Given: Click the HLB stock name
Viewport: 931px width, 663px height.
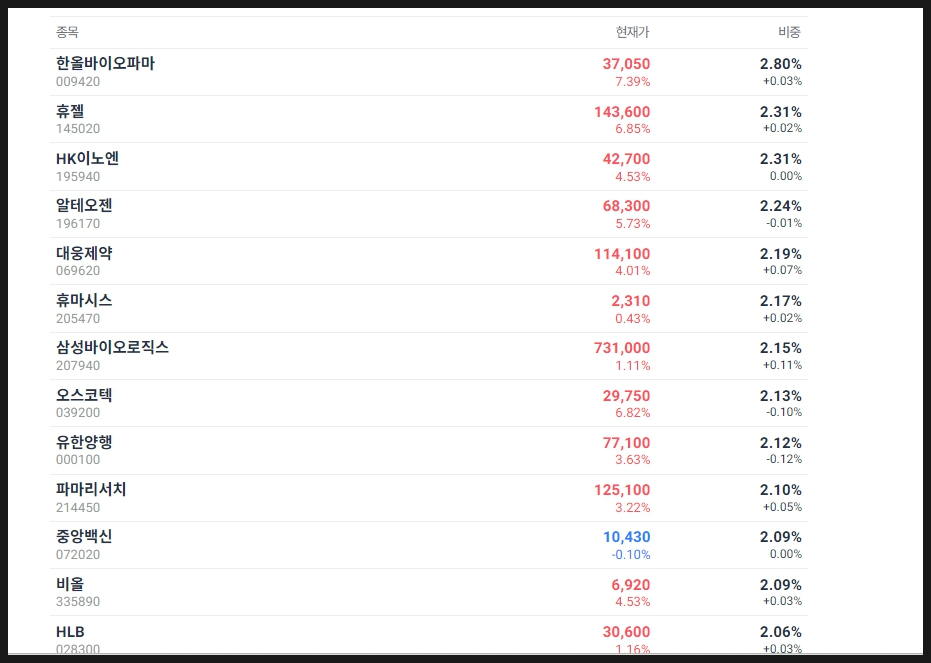Looking at the screenshot, I should coord(70,632).
